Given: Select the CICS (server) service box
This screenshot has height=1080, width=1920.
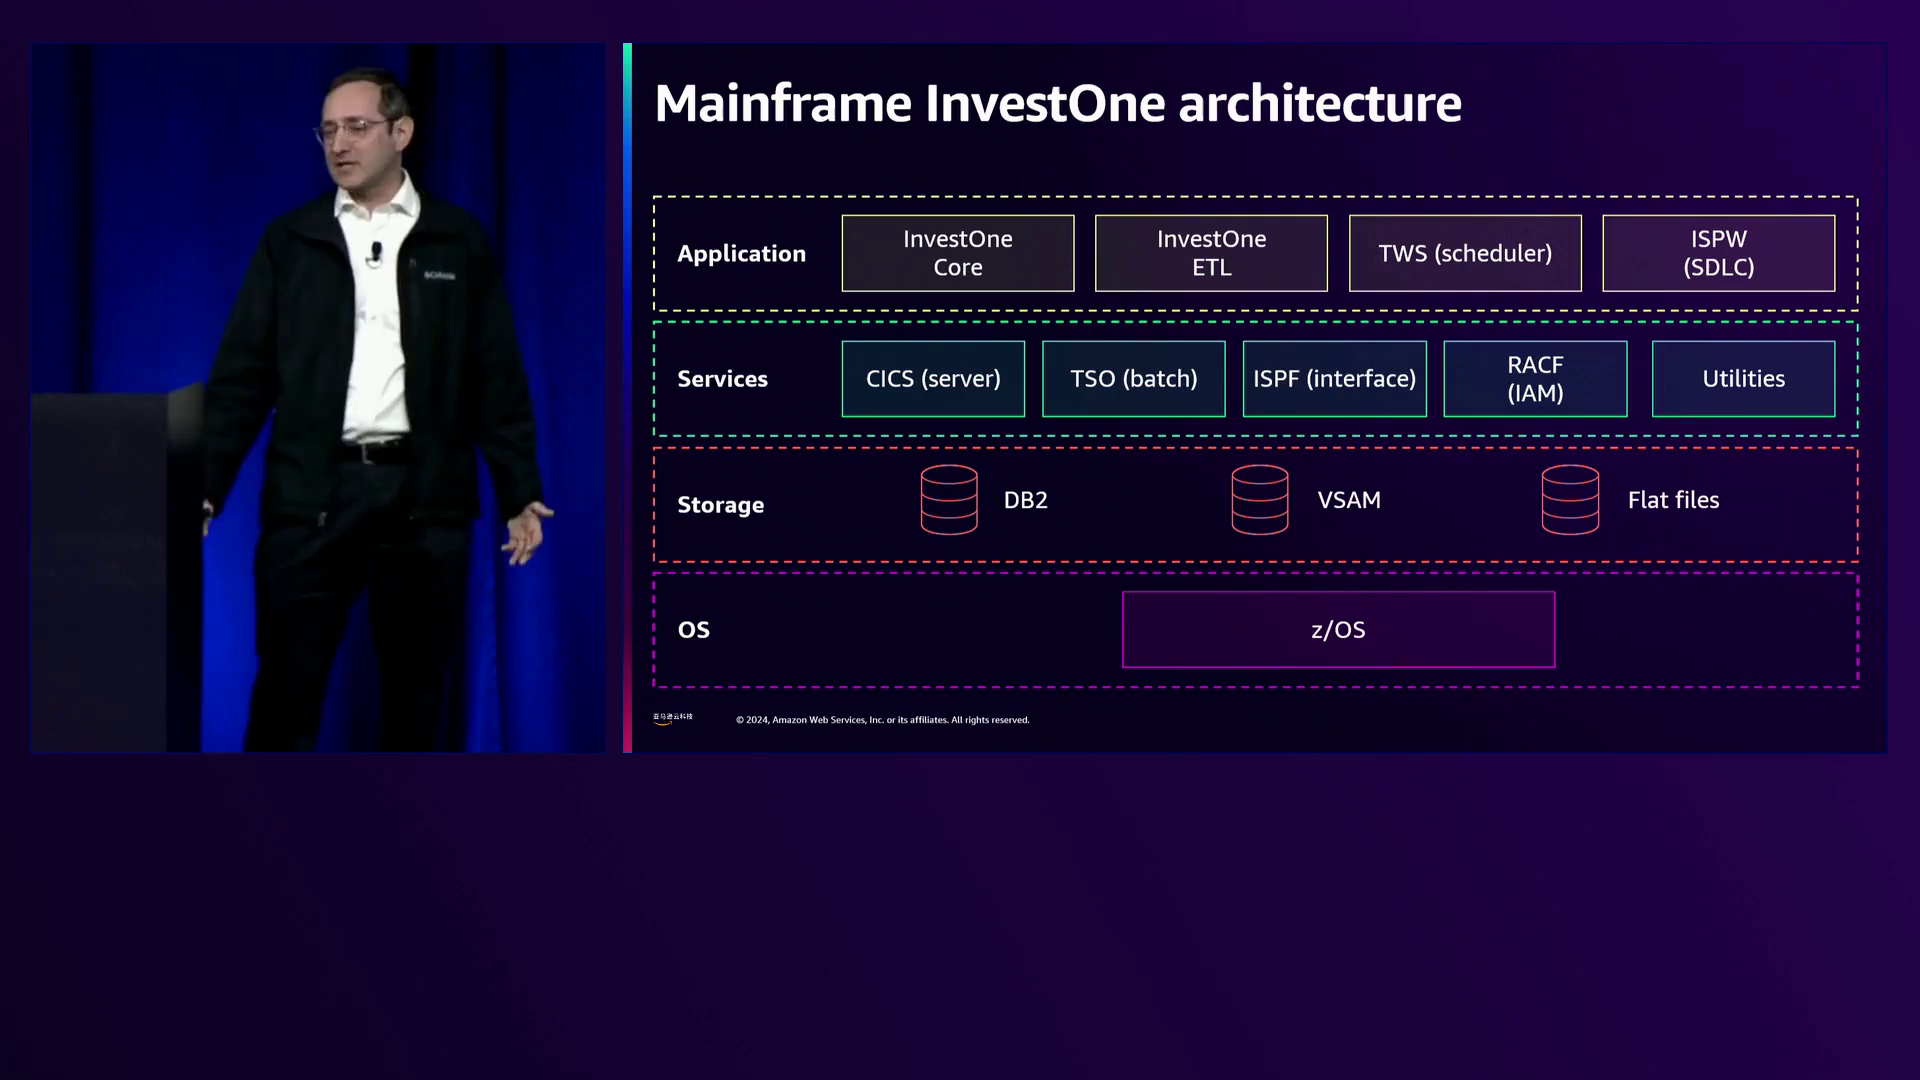Looking at the screenshot, I should 933,379.
